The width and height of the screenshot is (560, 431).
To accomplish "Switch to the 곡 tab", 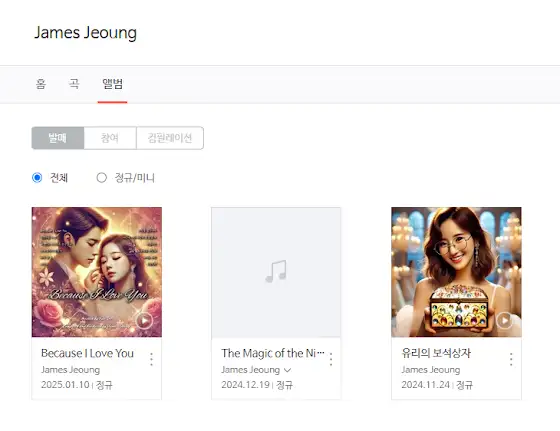I will pos(74,84).
